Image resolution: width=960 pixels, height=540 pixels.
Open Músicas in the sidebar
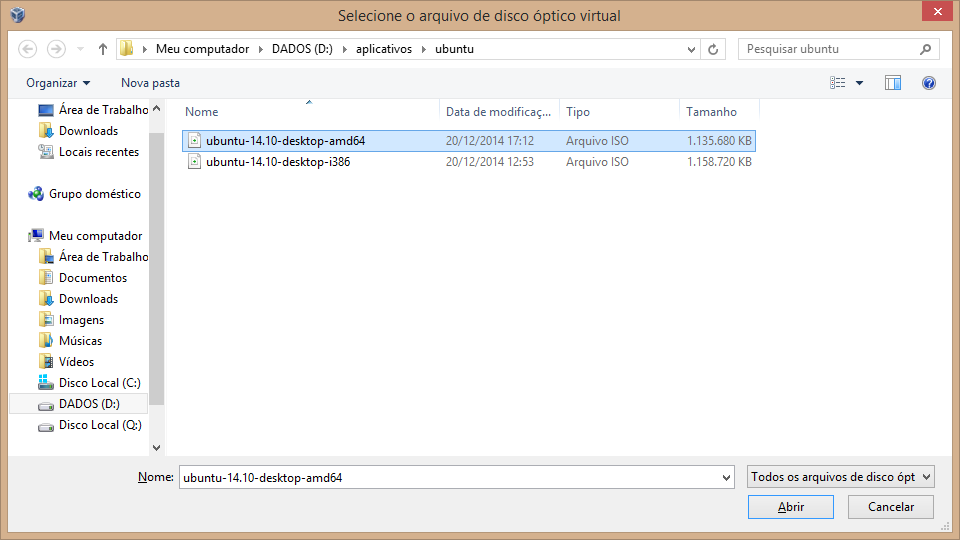coord(80,340)
